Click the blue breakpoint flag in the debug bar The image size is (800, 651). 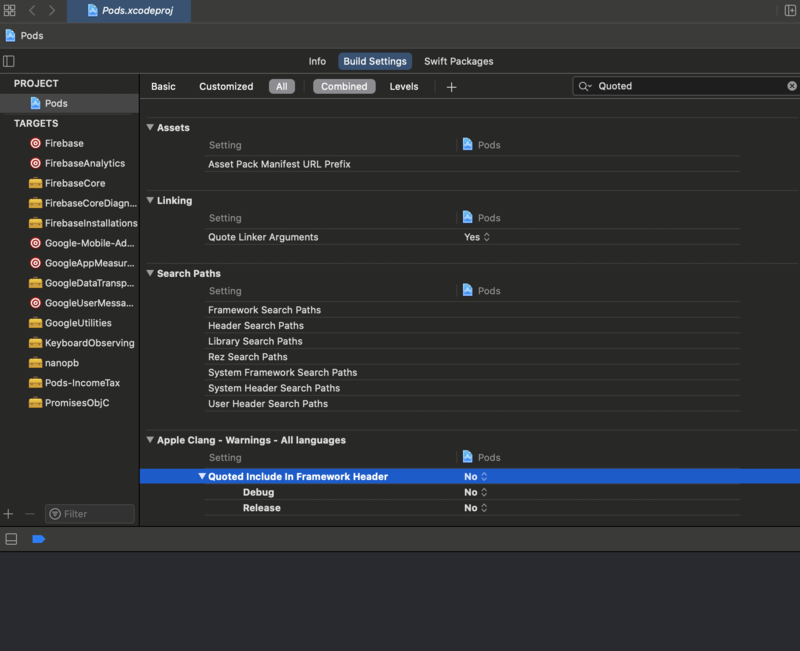37,539
